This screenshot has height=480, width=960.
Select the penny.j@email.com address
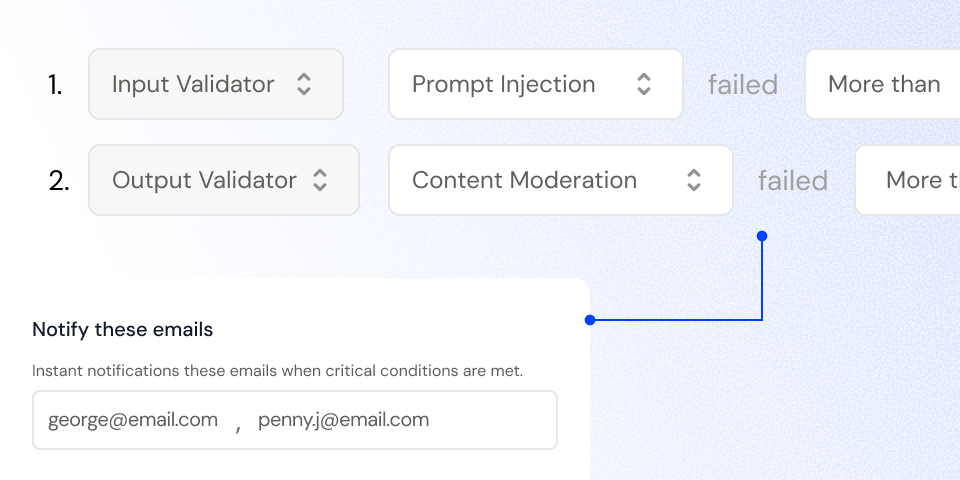coord(343,420)
